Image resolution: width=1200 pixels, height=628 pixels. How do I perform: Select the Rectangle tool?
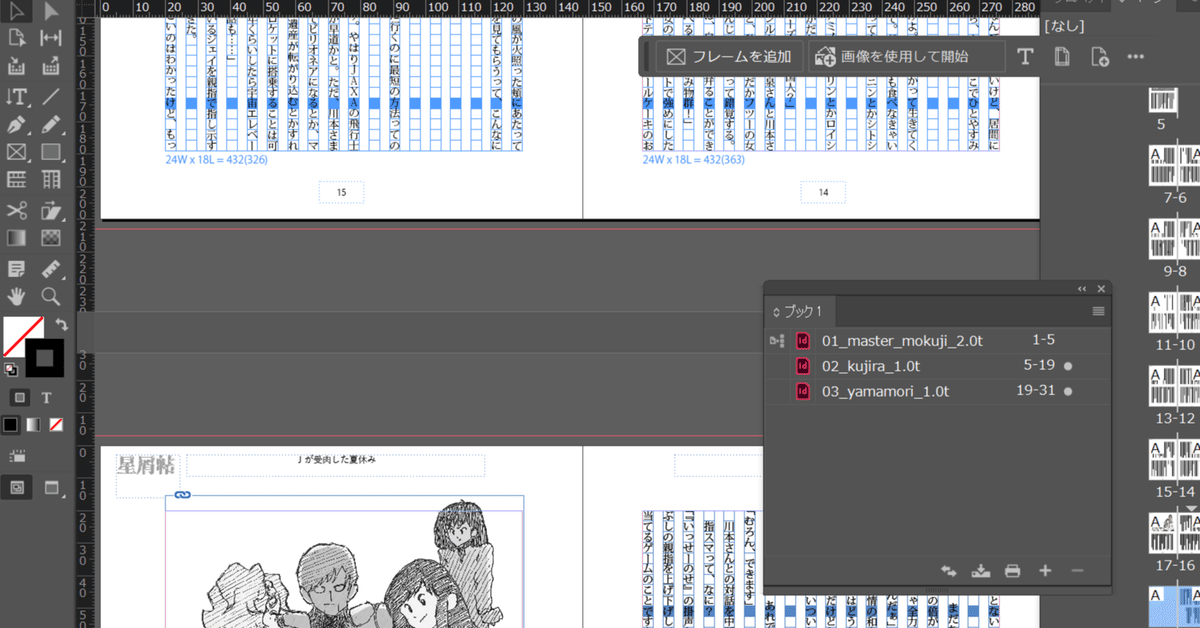coord(51,153)
